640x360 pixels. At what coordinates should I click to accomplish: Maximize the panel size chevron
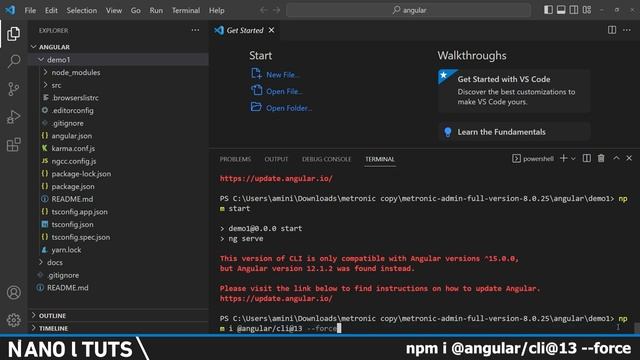[616, 158]
